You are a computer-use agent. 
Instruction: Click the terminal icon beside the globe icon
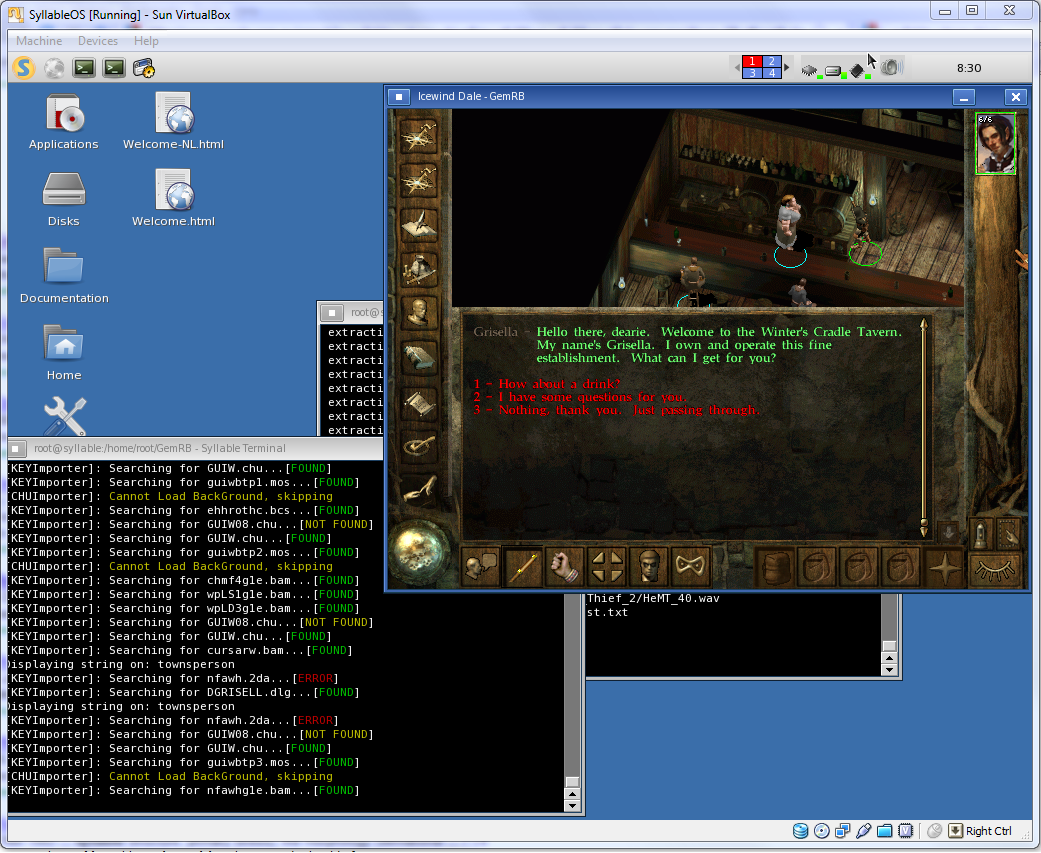[84, 68]
